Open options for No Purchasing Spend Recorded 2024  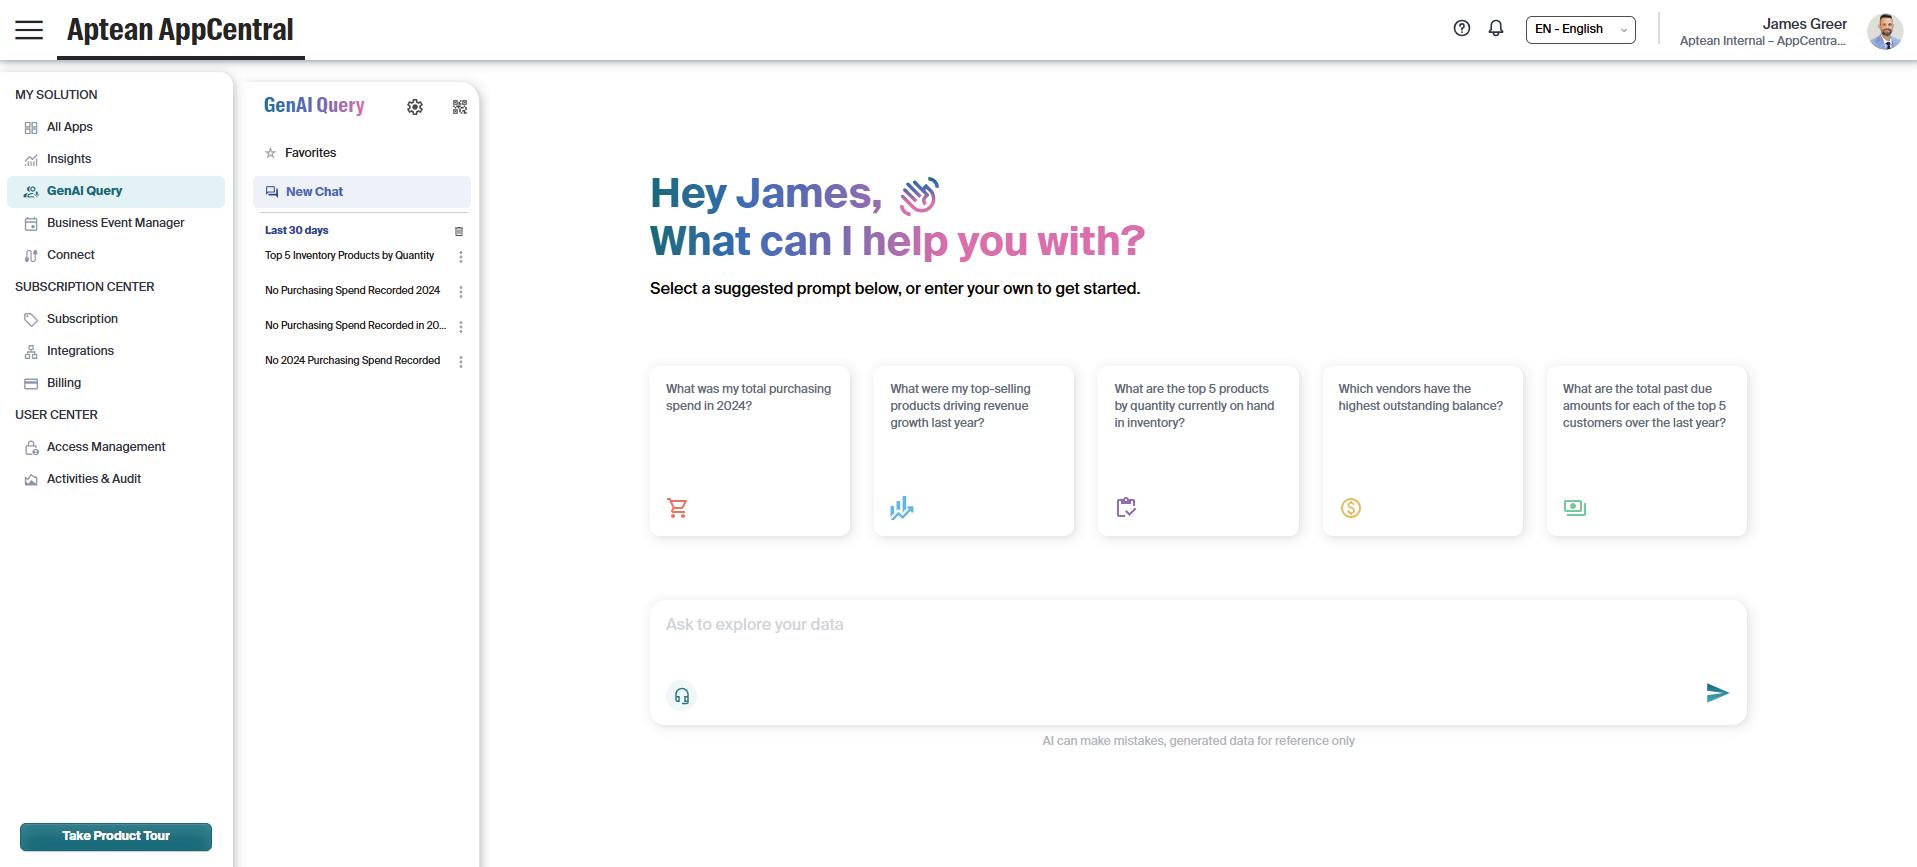point(461,292)
